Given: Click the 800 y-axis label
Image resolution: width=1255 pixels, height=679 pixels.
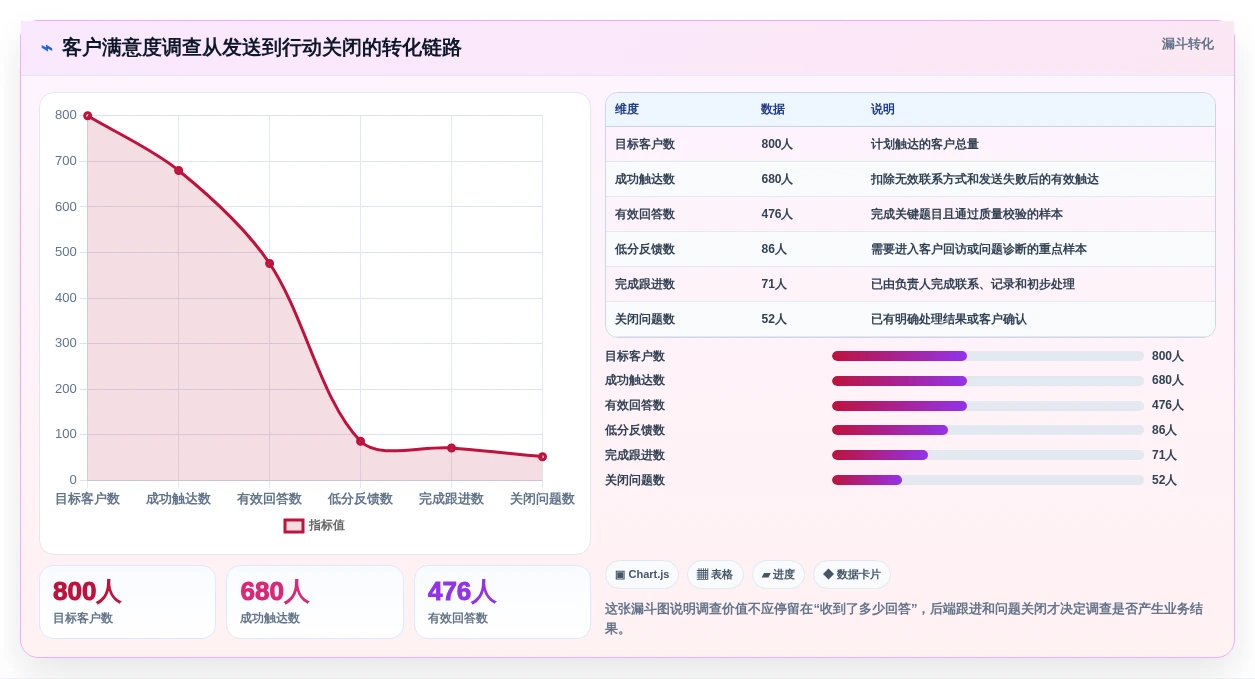Looking at the screenshot, I should 66,115.
